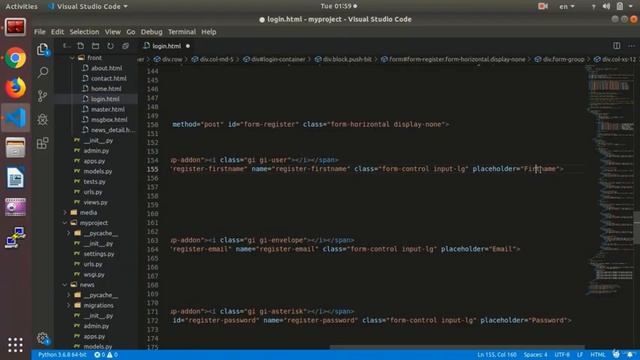Show Applications grid in the dock
This screenshot has width=640, height=360.
[x=16, y=345]
